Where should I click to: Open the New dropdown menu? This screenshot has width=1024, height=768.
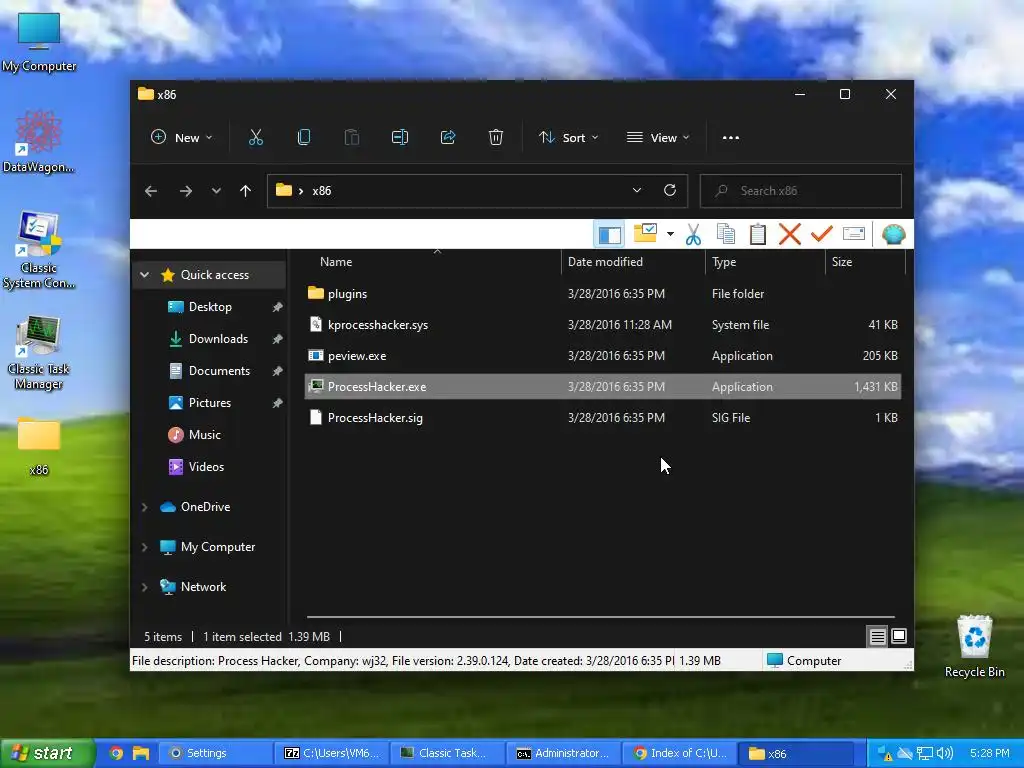[182, 138]
